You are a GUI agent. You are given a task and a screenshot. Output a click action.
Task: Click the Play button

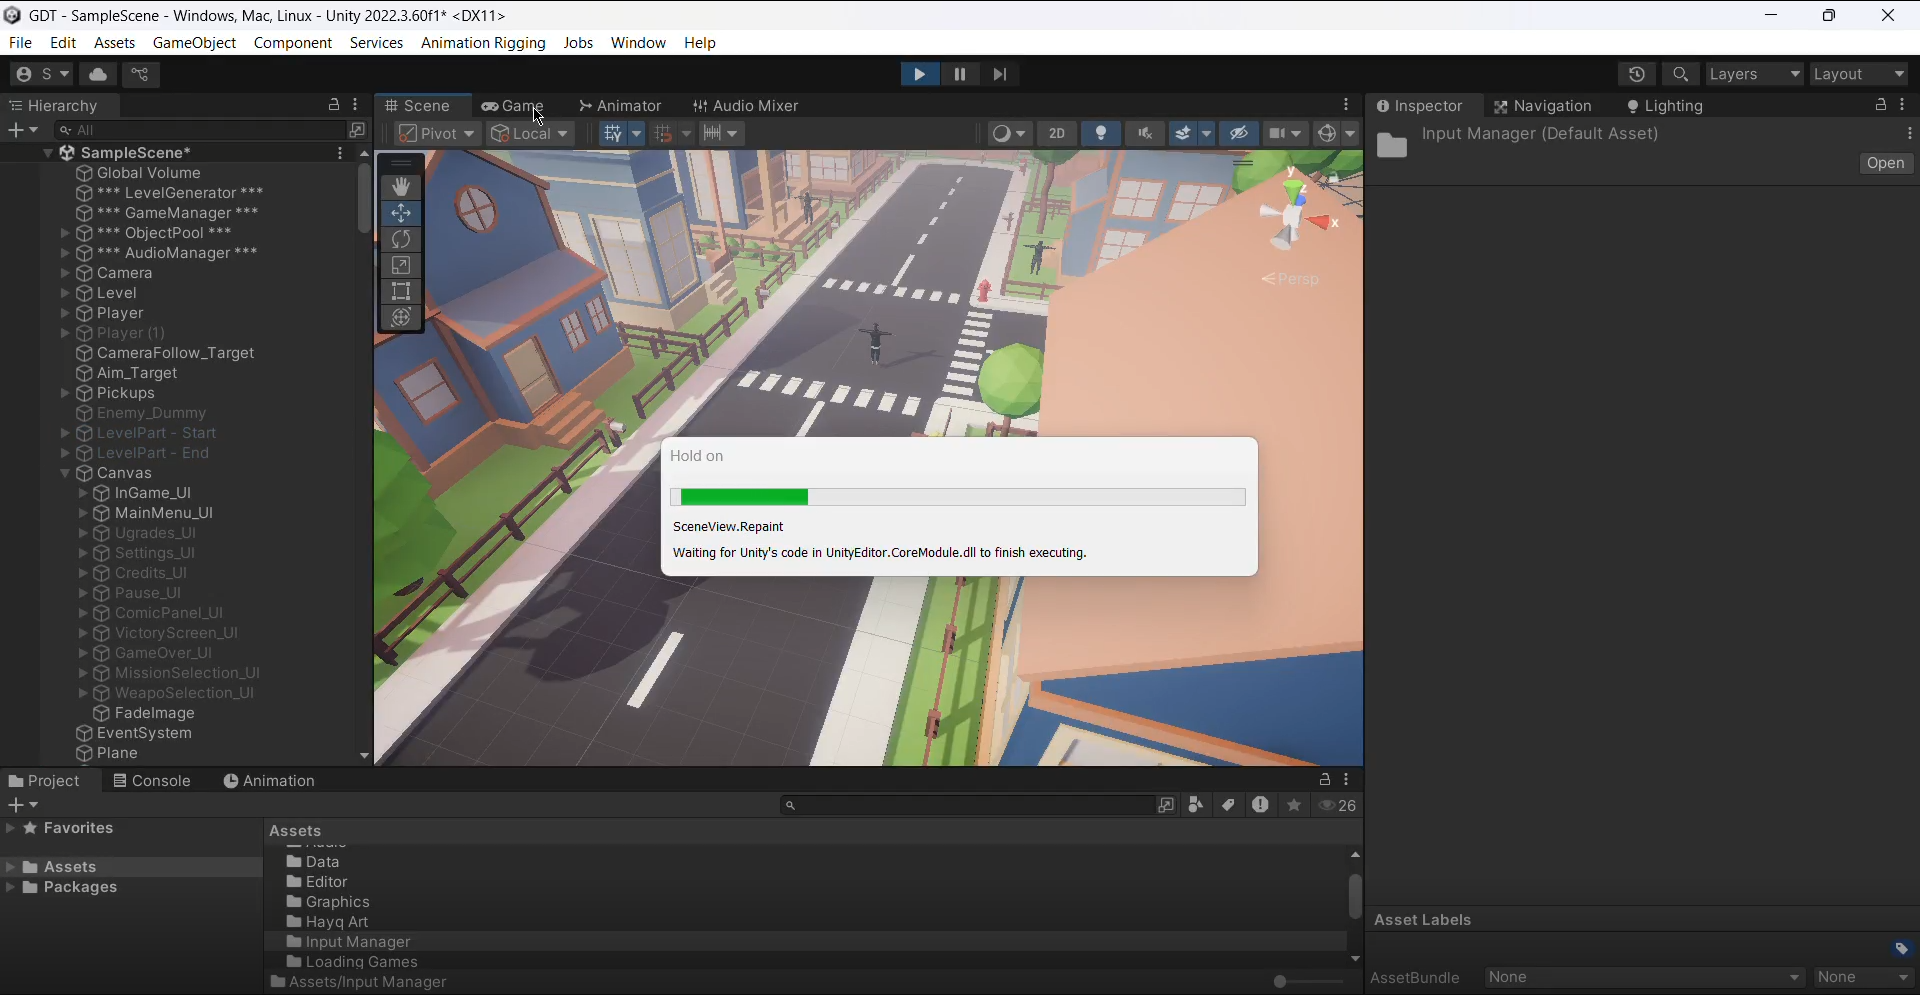(x=919, y=74)
